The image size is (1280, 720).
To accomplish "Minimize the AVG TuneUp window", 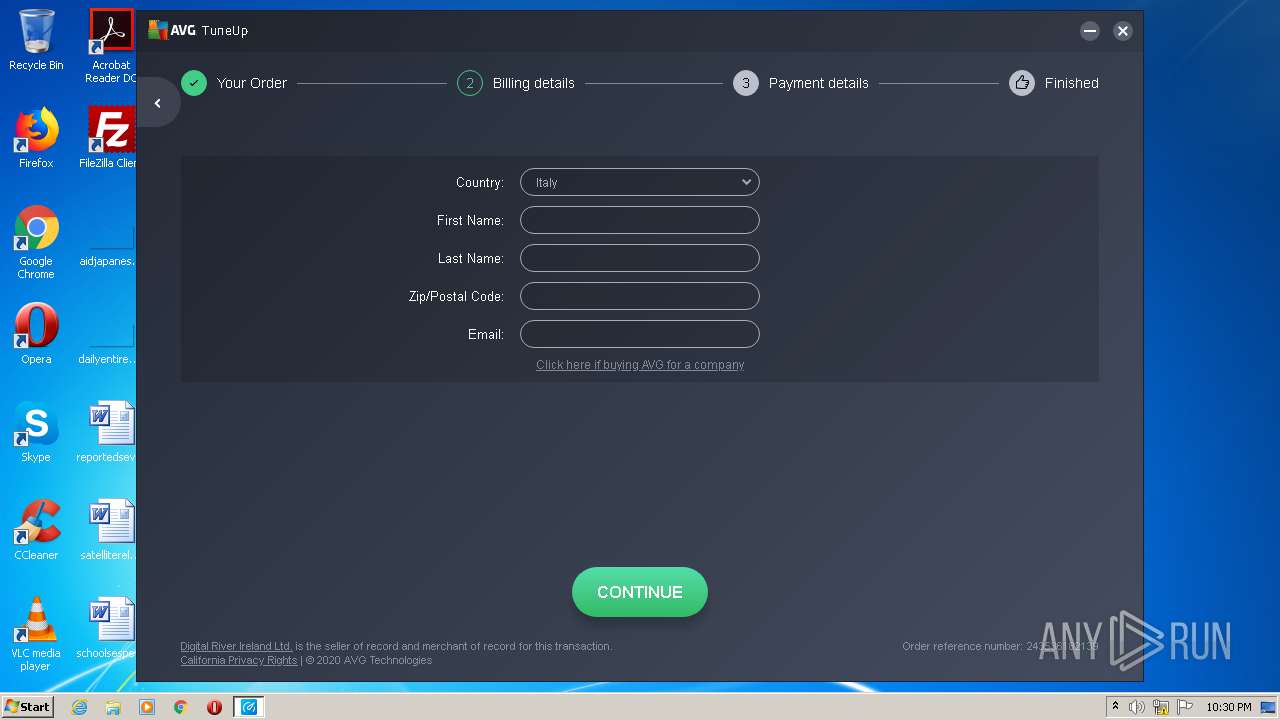I will [x=1090, y=31].
